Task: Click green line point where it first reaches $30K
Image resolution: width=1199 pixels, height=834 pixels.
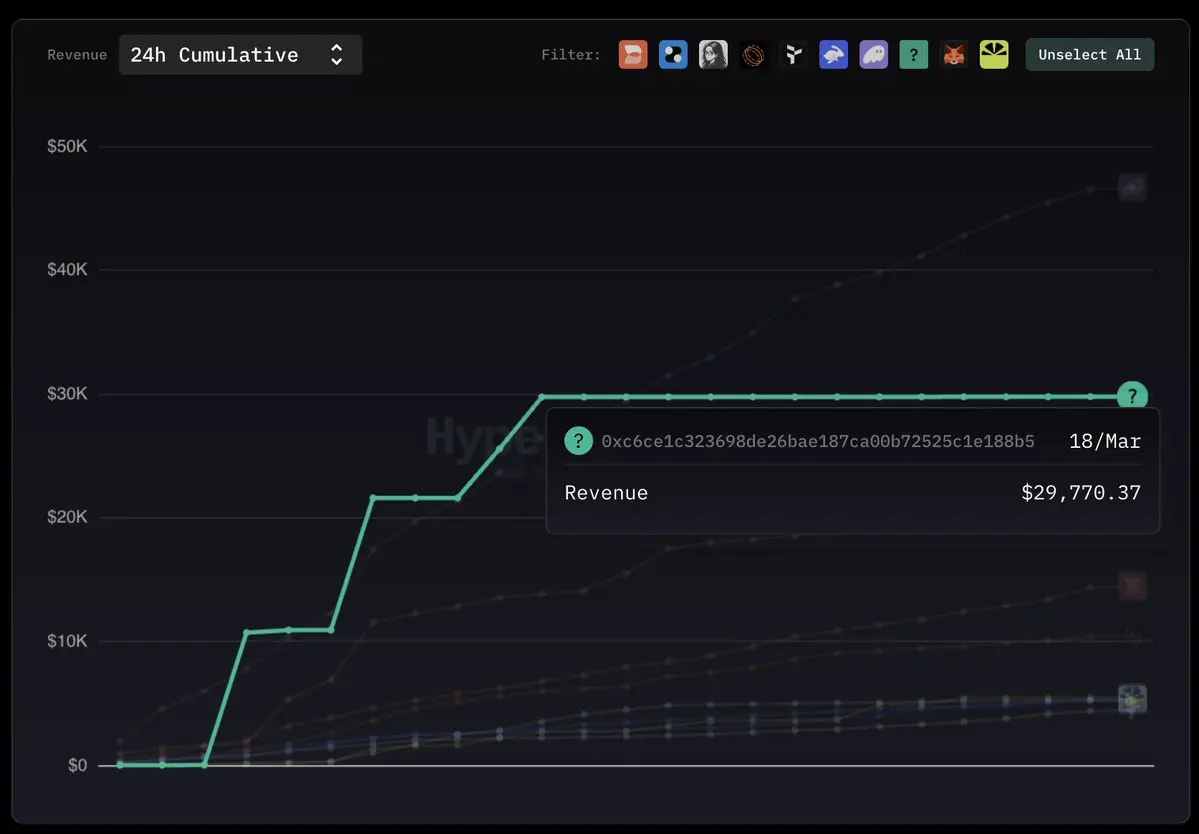Action: (x=542, y=397)
